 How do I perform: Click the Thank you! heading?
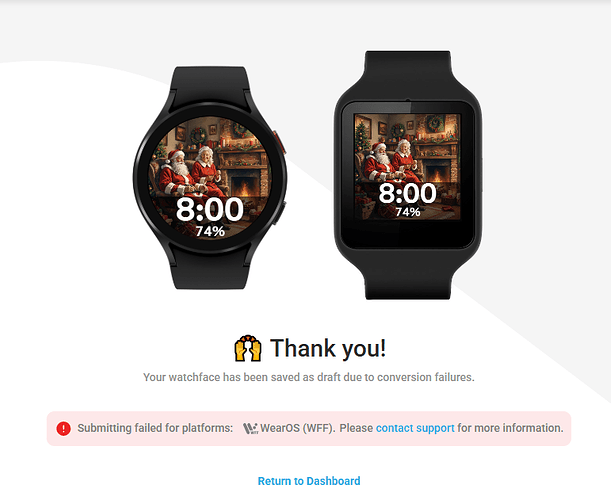(x=328, y=348)
